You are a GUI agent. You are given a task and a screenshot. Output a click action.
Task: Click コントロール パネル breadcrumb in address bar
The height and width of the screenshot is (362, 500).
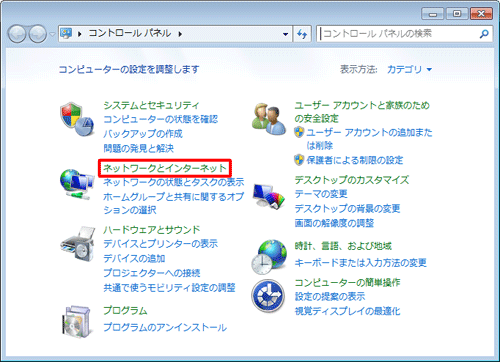tap(130, 34)
